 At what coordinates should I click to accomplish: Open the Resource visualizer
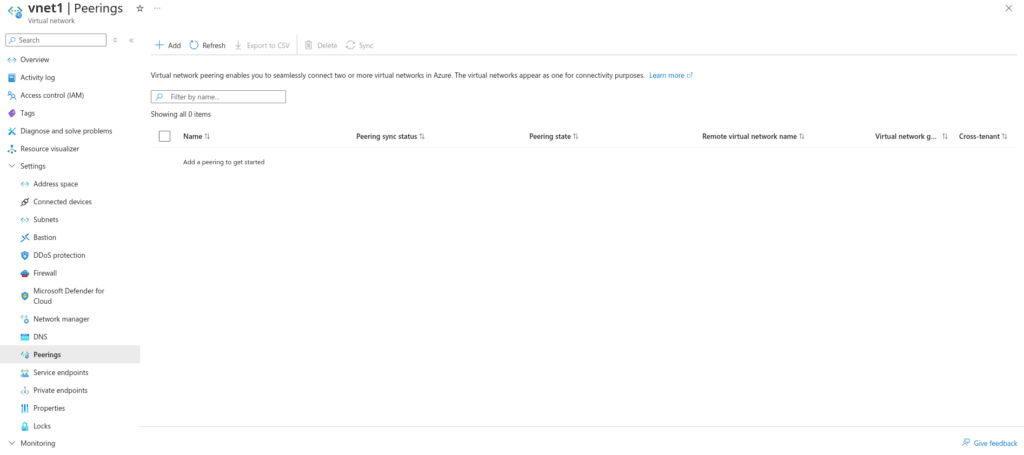tap(49, 149)
